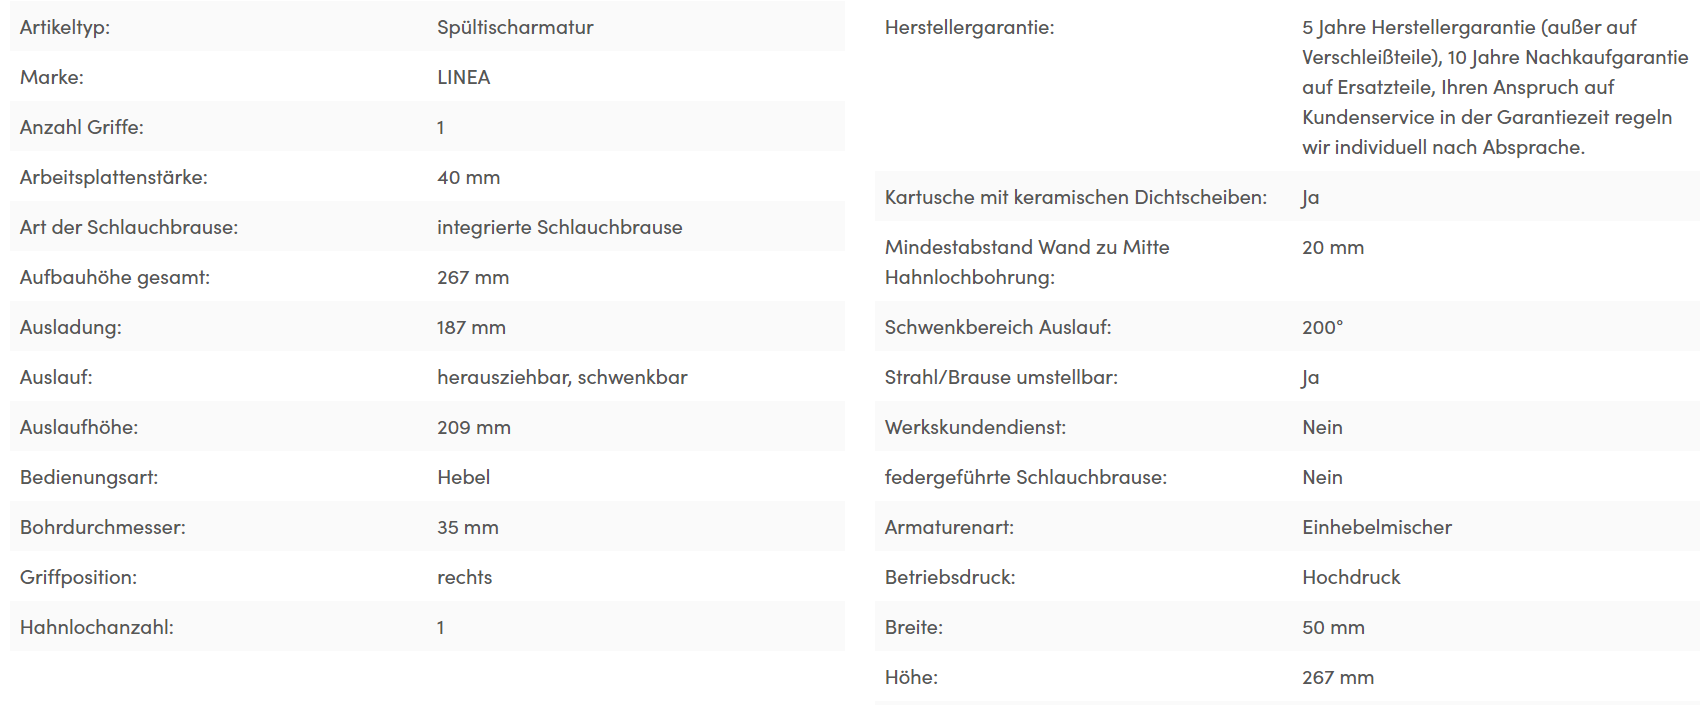This screenshot has height=705, width=1700.
Task: Click the Artikeltyp value Spültischarmatur
Action: [515, 27]
